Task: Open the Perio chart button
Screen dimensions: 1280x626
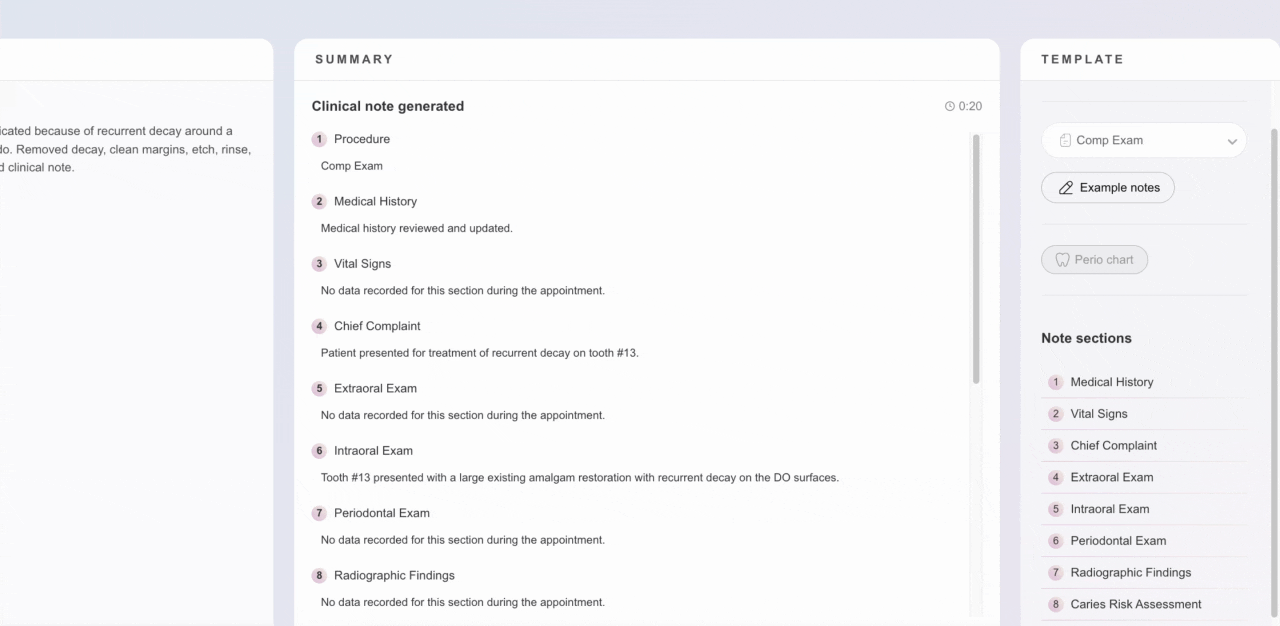Action: [1094, 260]
